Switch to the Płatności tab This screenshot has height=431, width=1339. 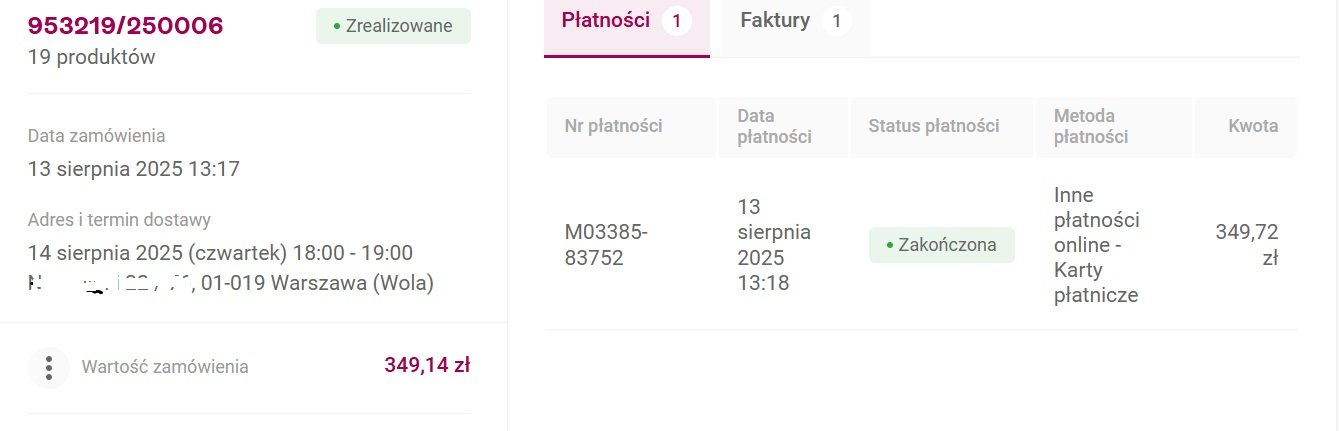click(x=627, y=28)
